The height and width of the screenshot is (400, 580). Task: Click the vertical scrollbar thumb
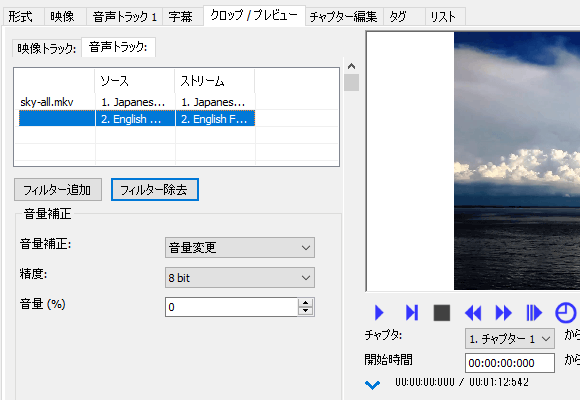tap(351, 83)
